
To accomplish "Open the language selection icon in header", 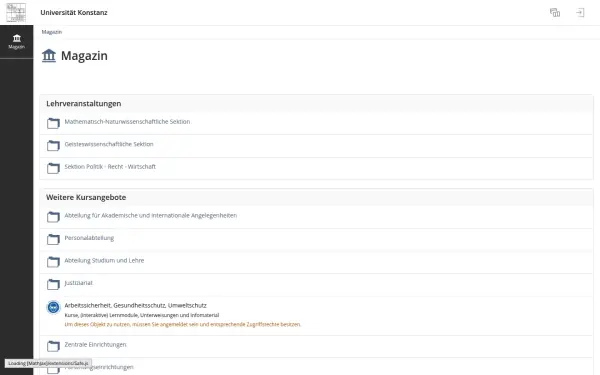I will point(555,13).
